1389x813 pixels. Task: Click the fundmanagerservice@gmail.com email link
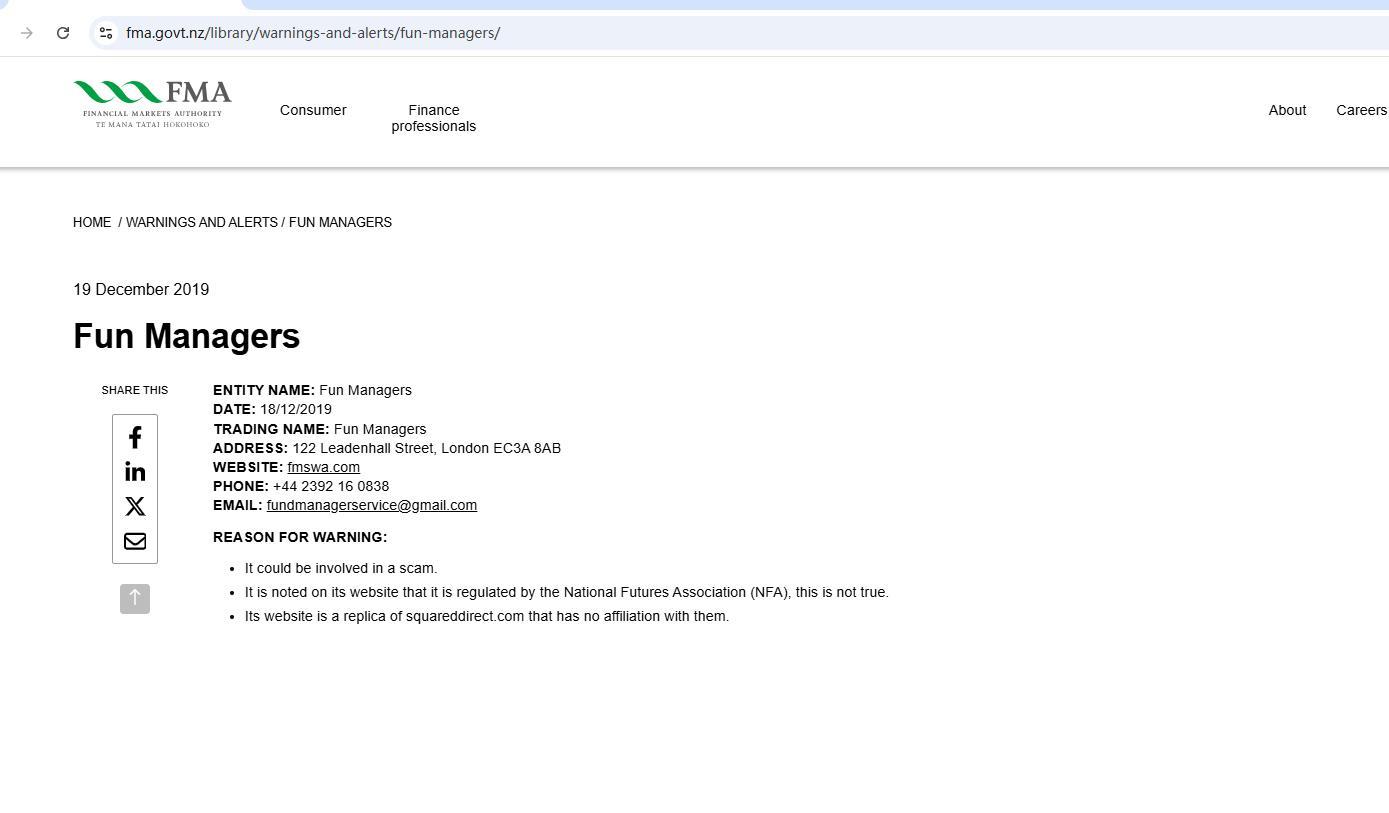coord(371,505)
